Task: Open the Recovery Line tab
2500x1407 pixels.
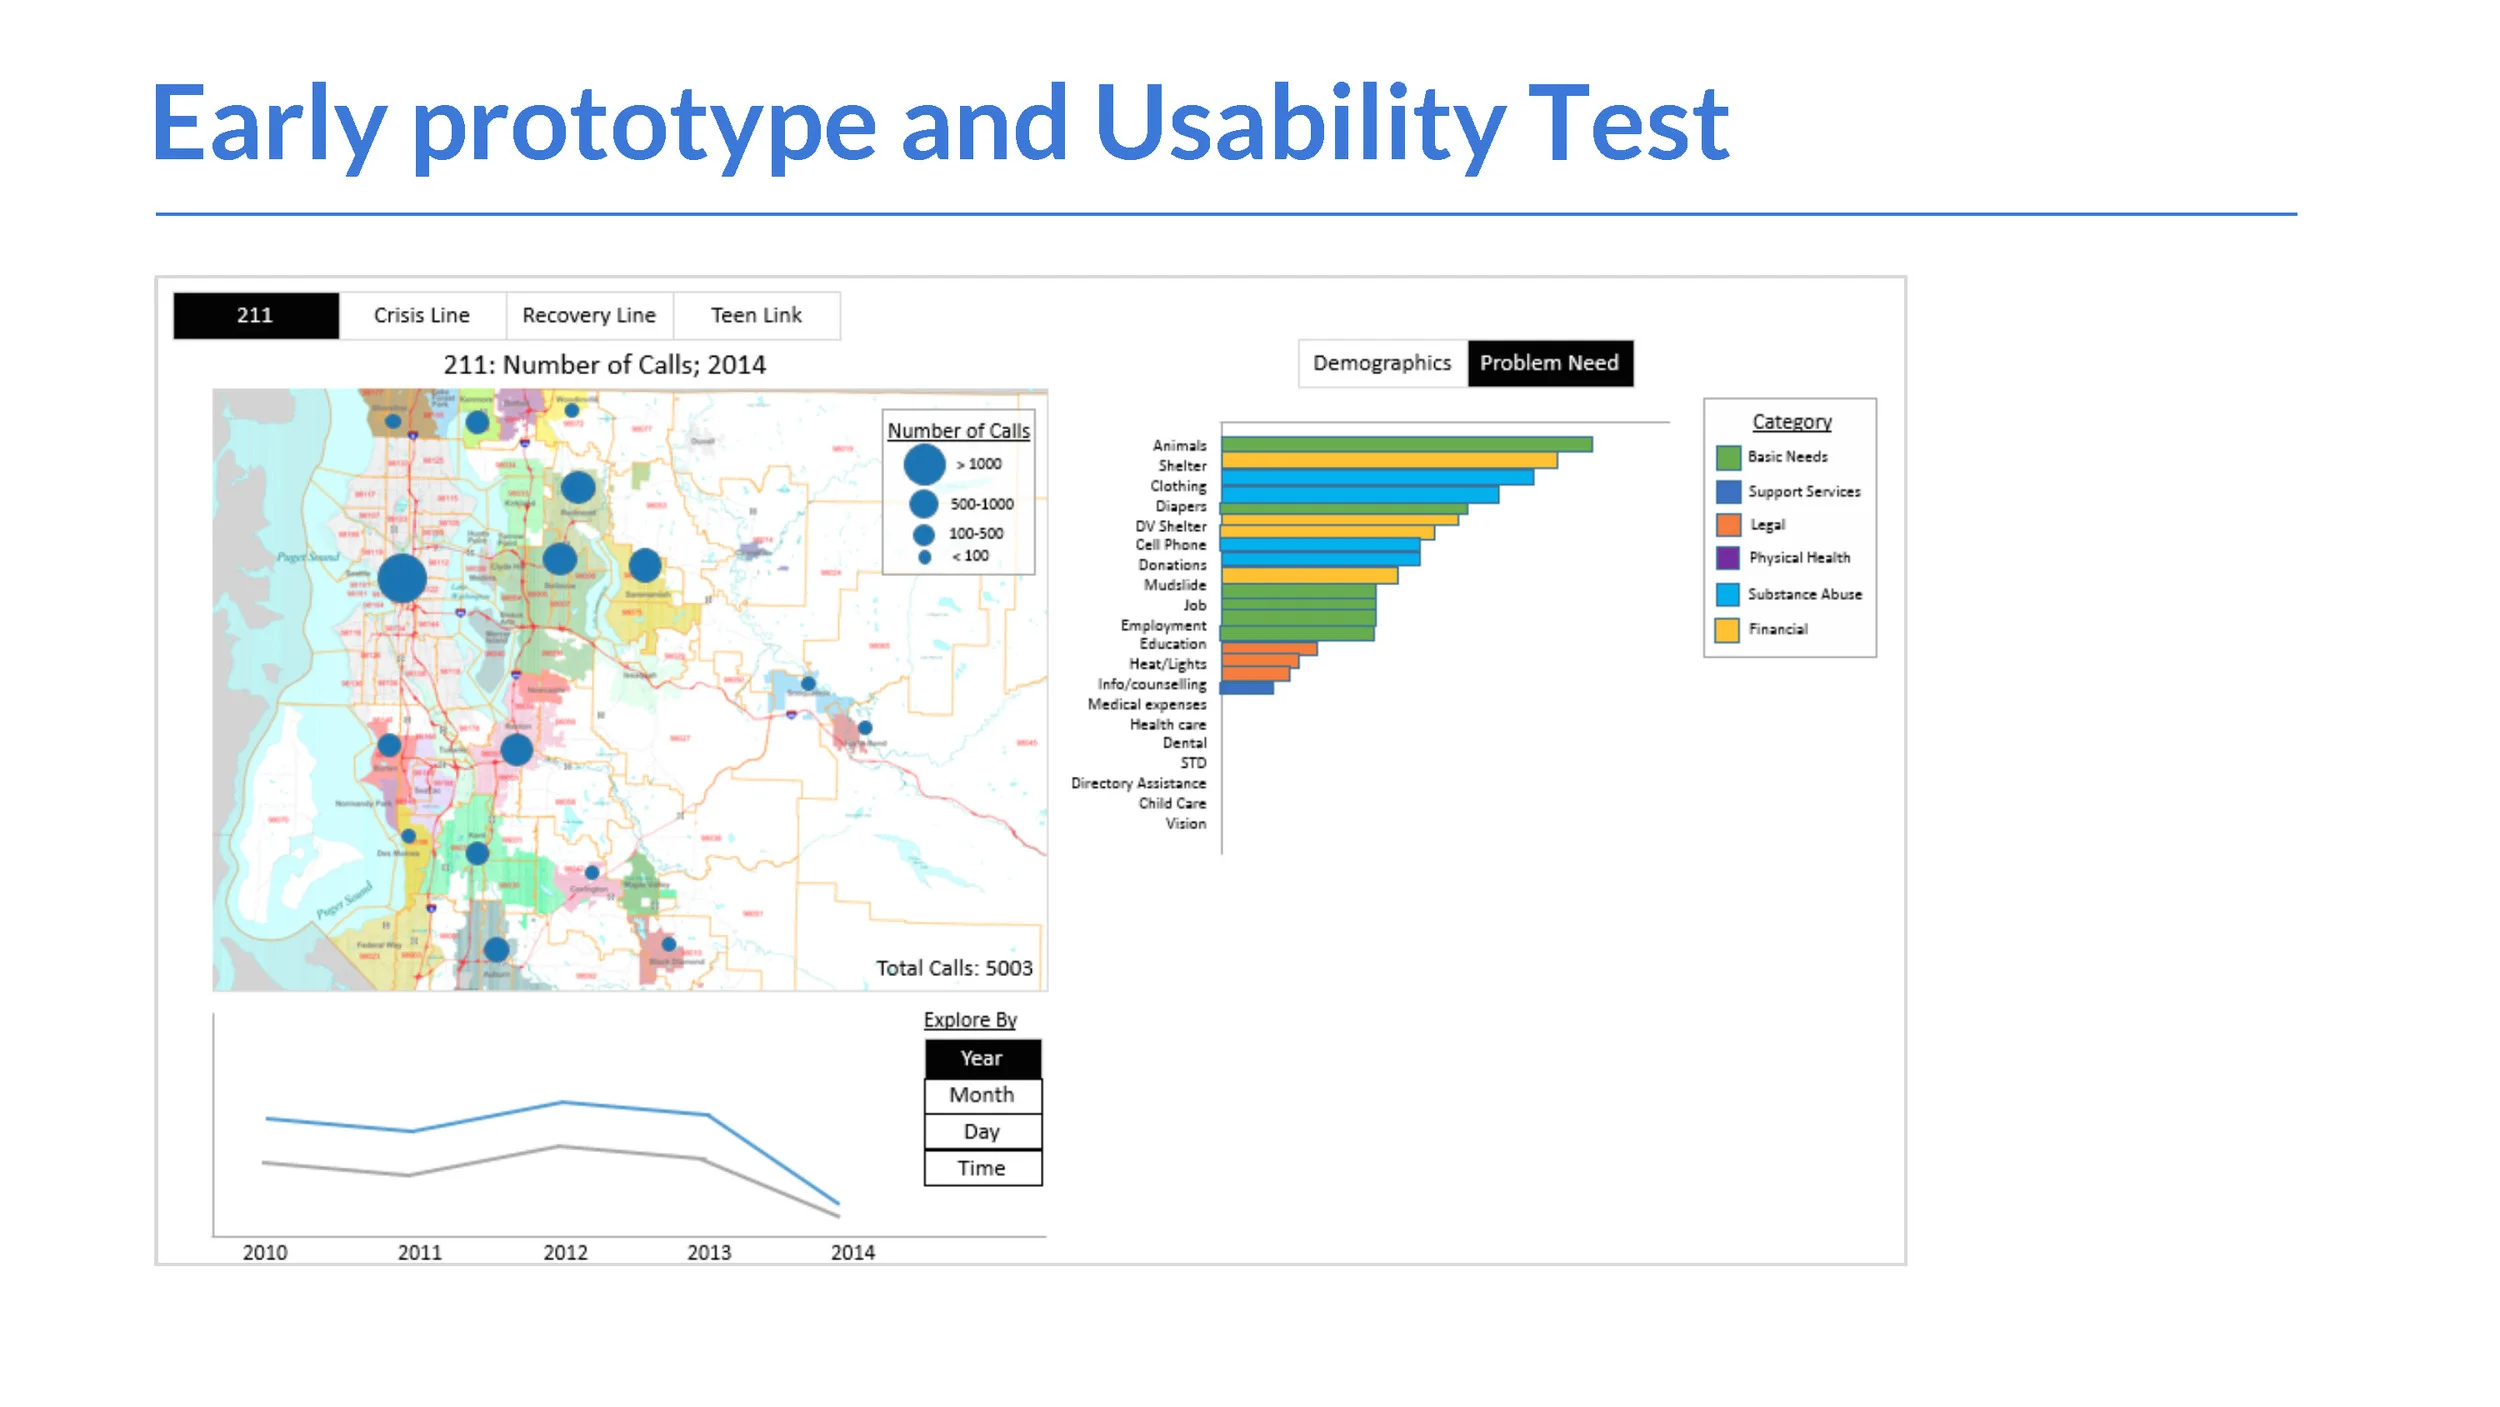Action: (589, 315)
